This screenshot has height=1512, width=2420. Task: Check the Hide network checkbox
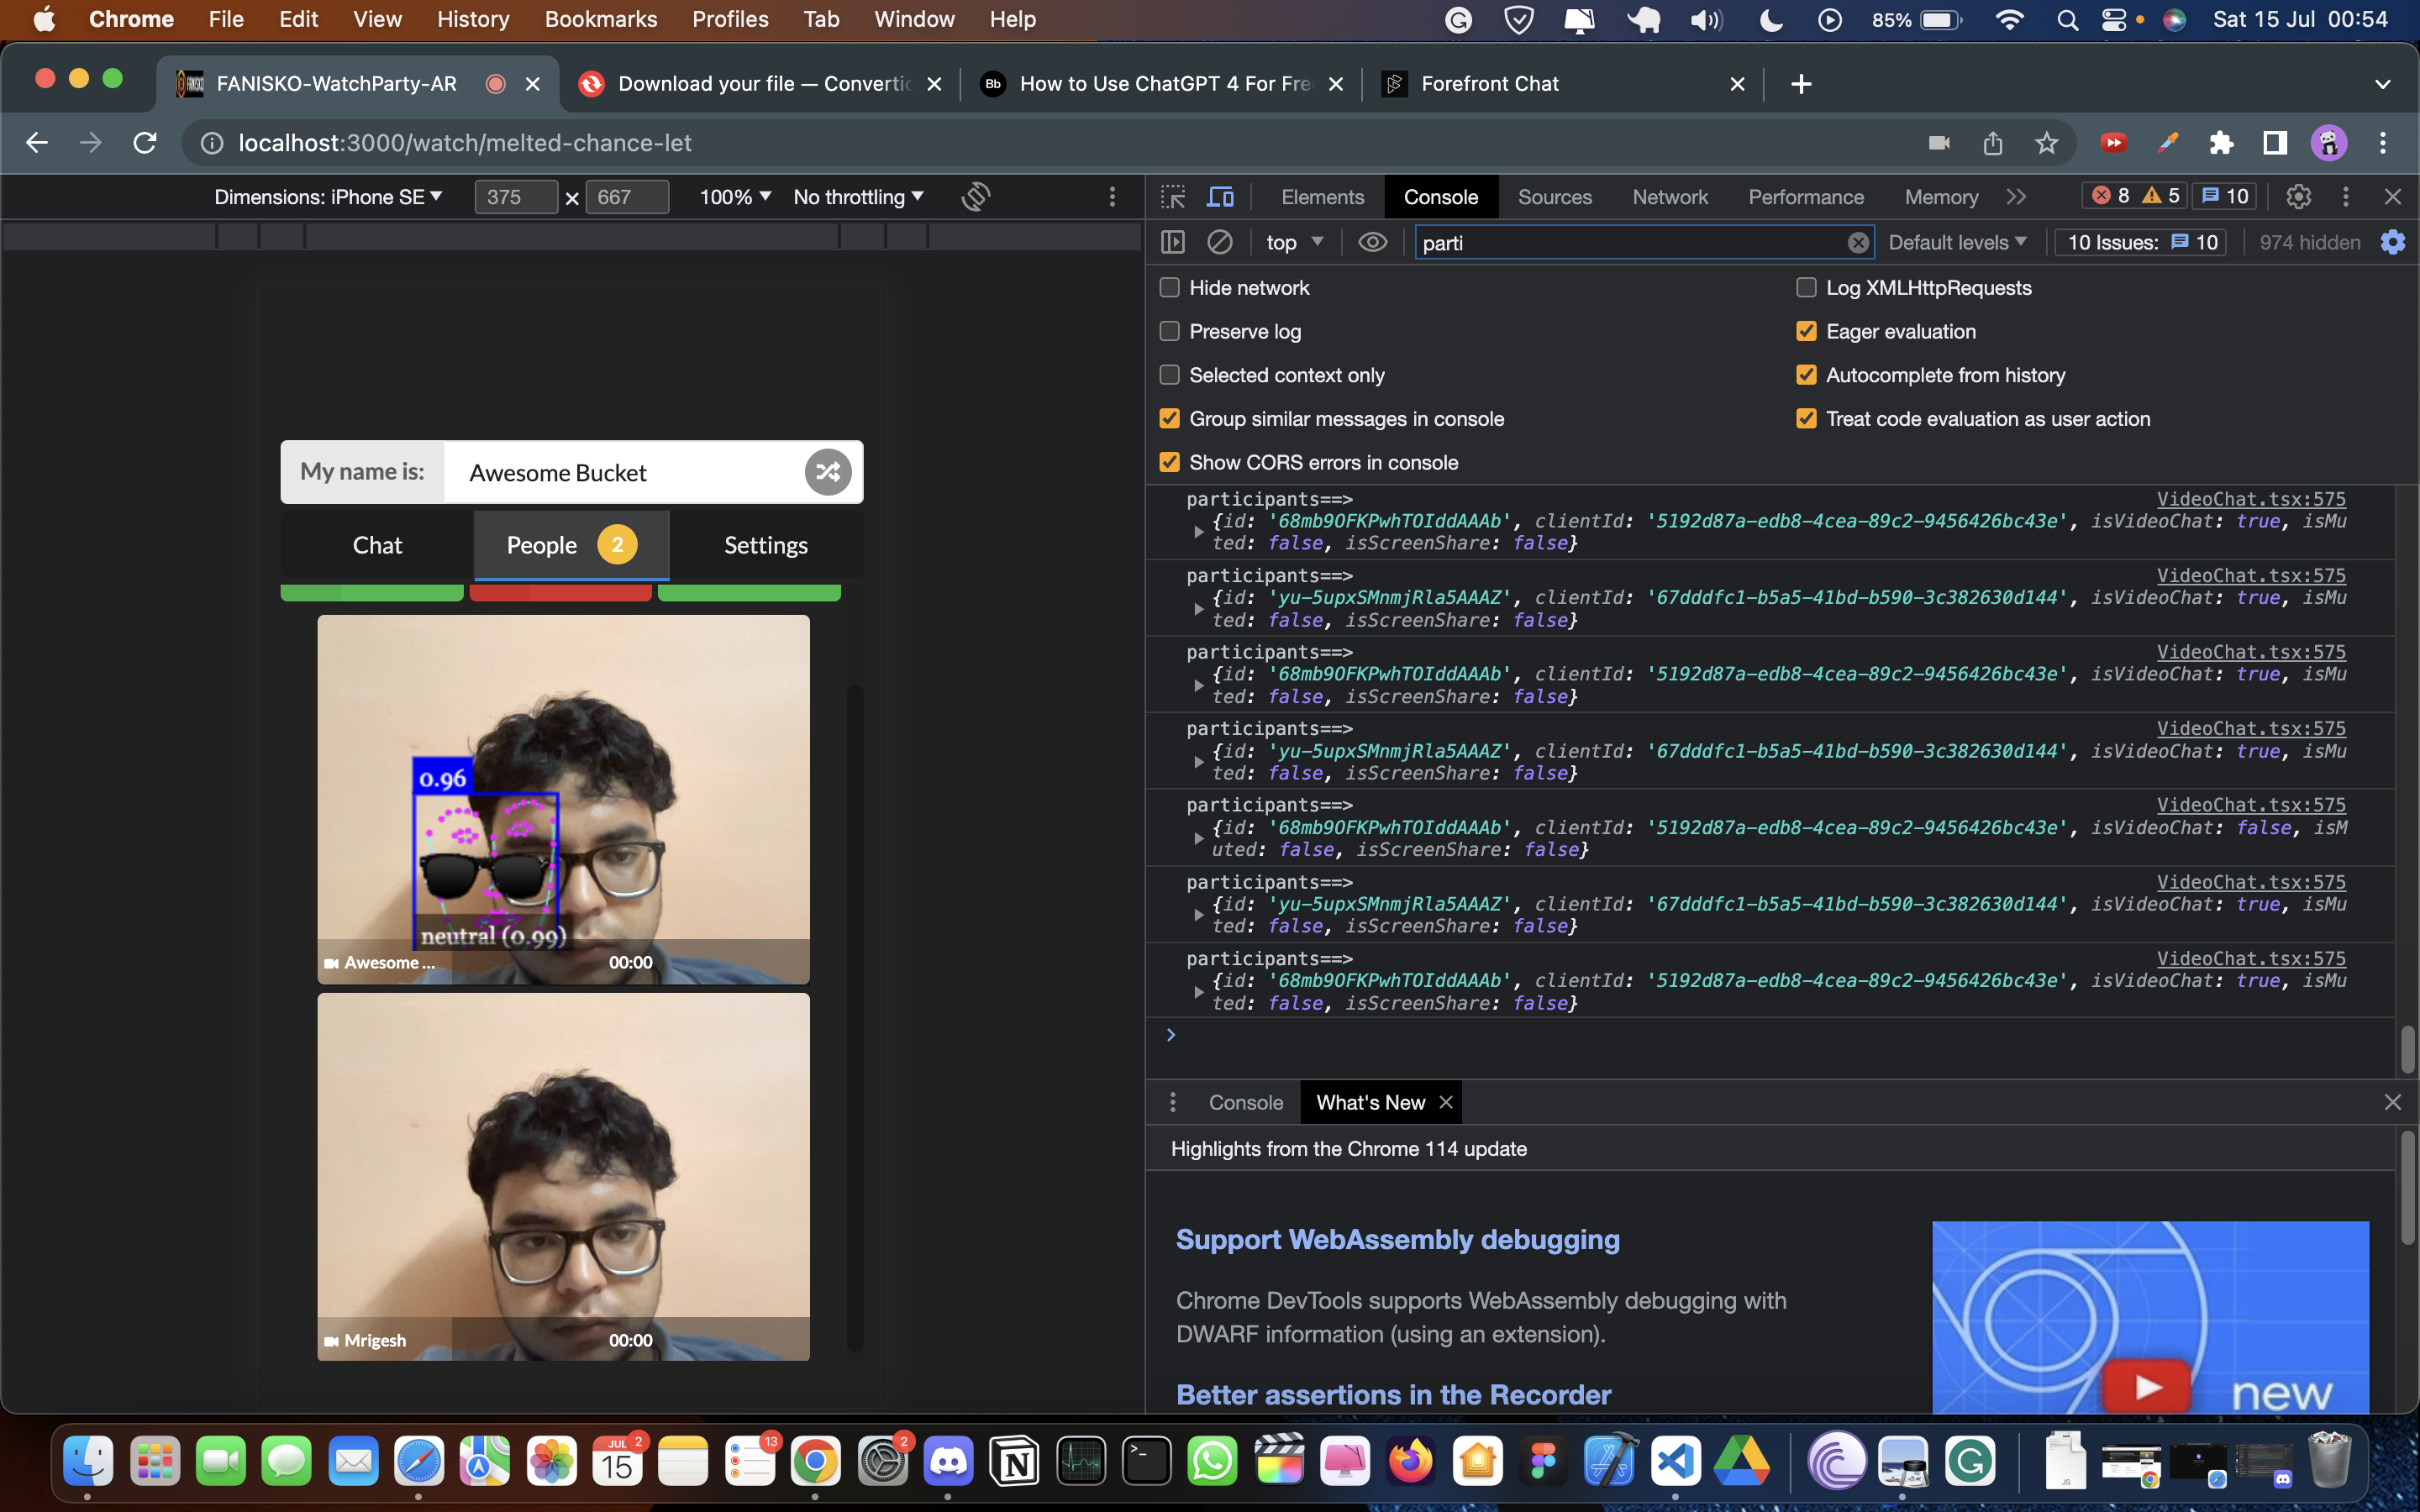(x=1169, y=288)
